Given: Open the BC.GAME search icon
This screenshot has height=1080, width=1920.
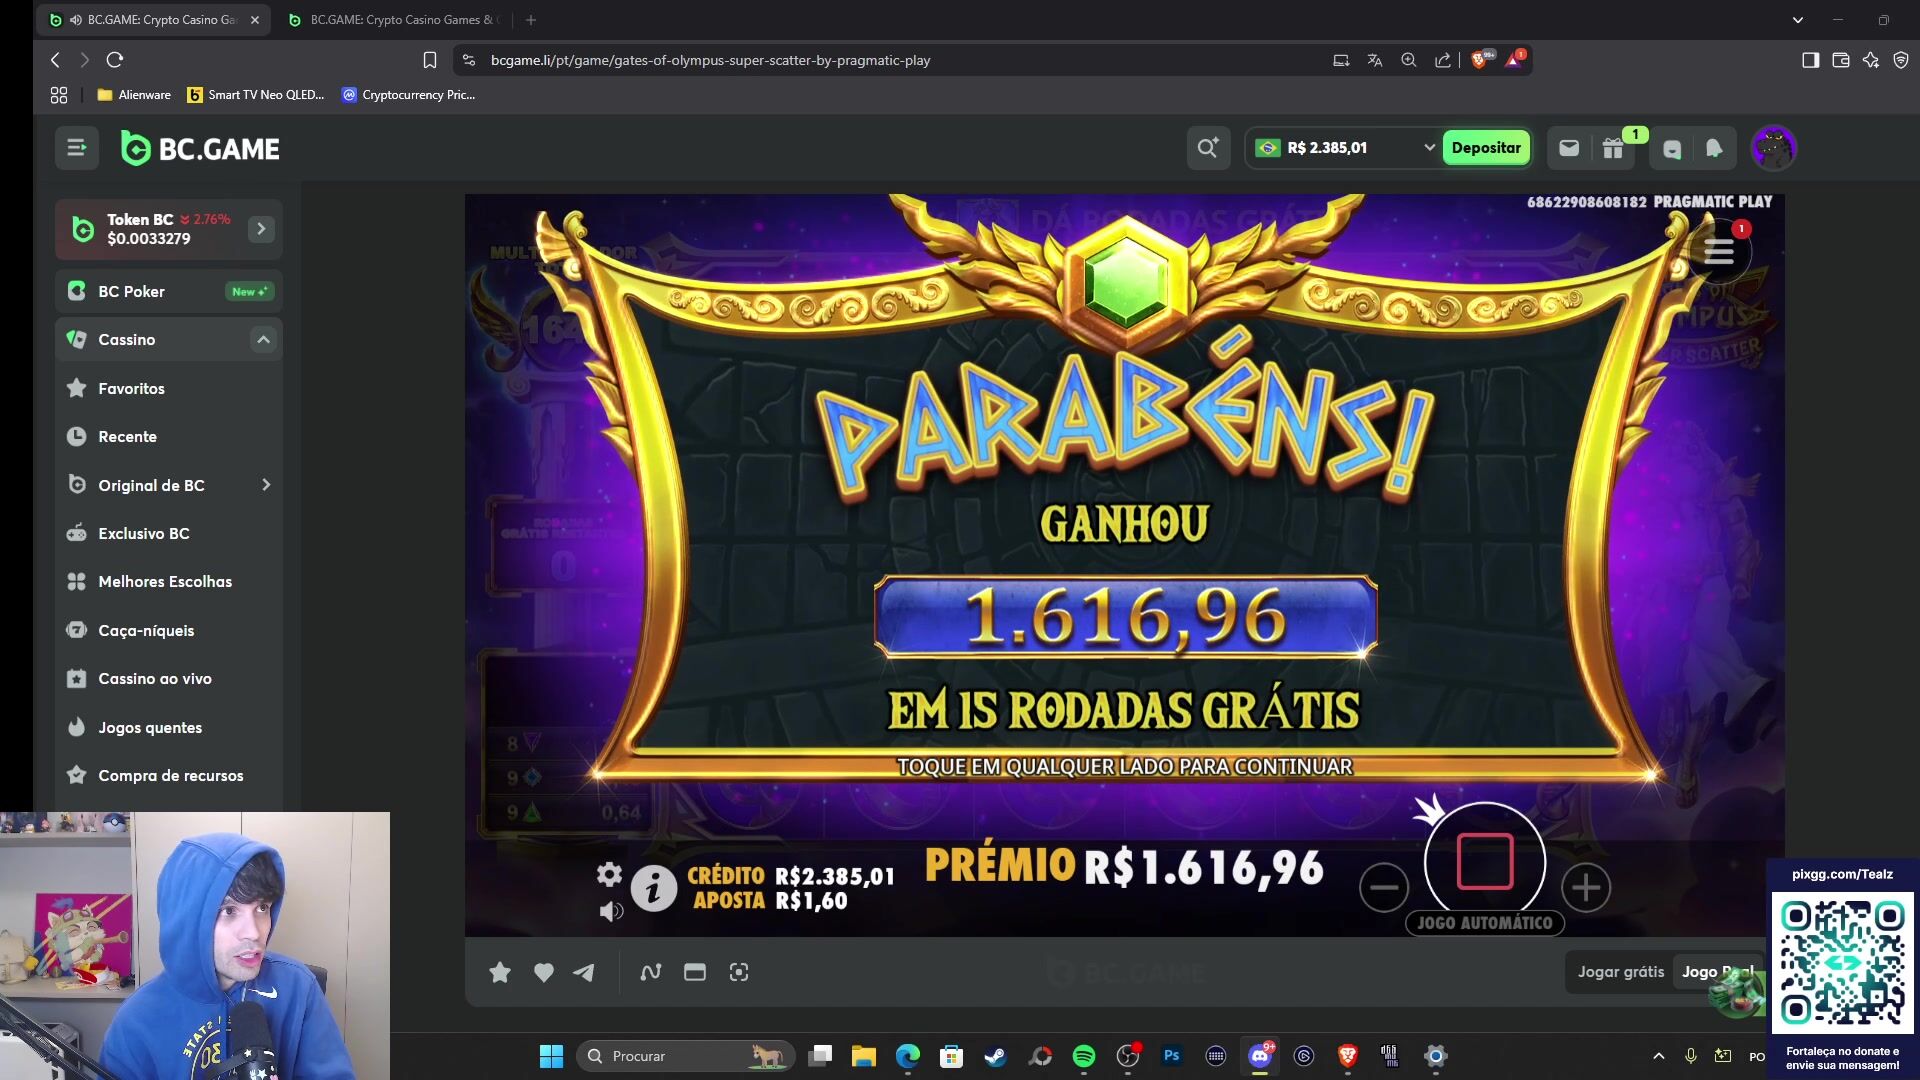Looking at the screenshot, I should pos(1208,148).
